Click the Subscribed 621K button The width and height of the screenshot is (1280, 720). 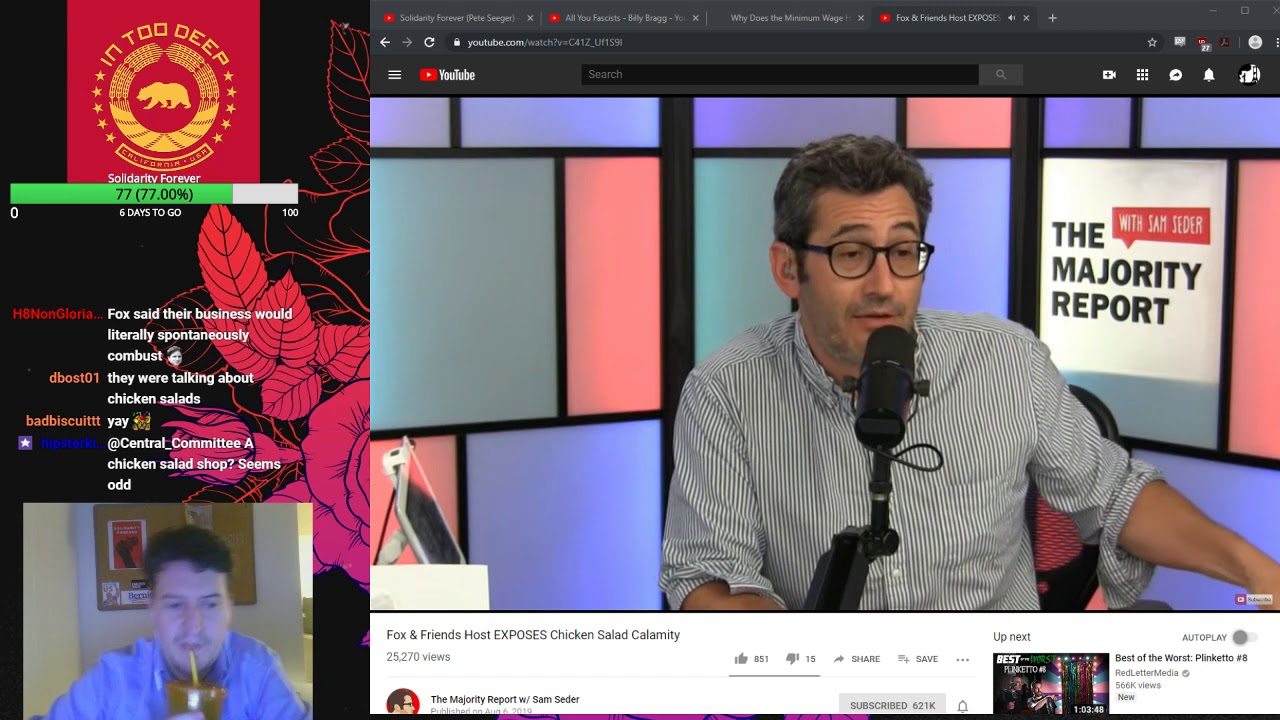point(892,705)
